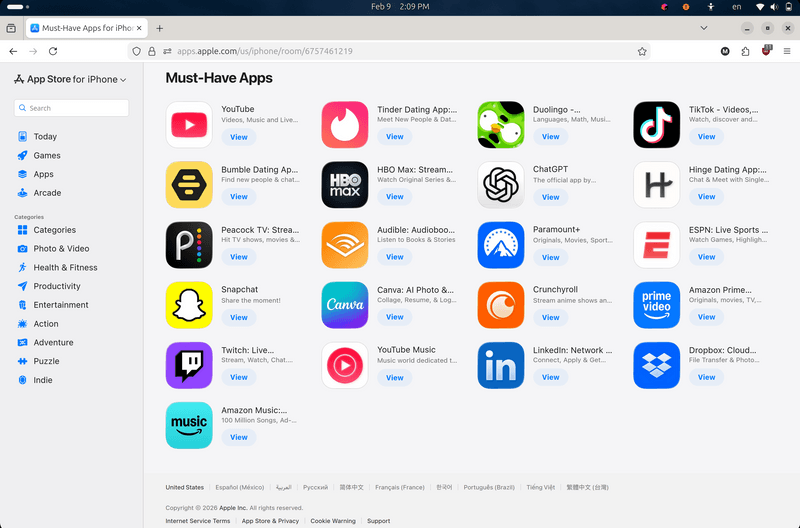
Task: Click View button for Snapchat
Action: point(239,317)
